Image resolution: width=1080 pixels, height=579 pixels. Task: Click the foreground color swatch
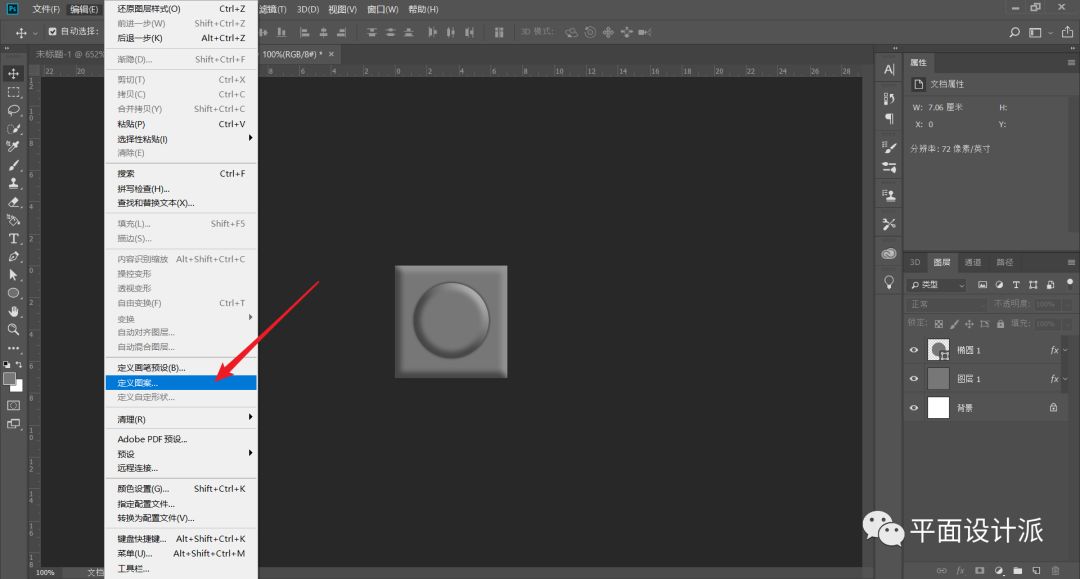10,378
